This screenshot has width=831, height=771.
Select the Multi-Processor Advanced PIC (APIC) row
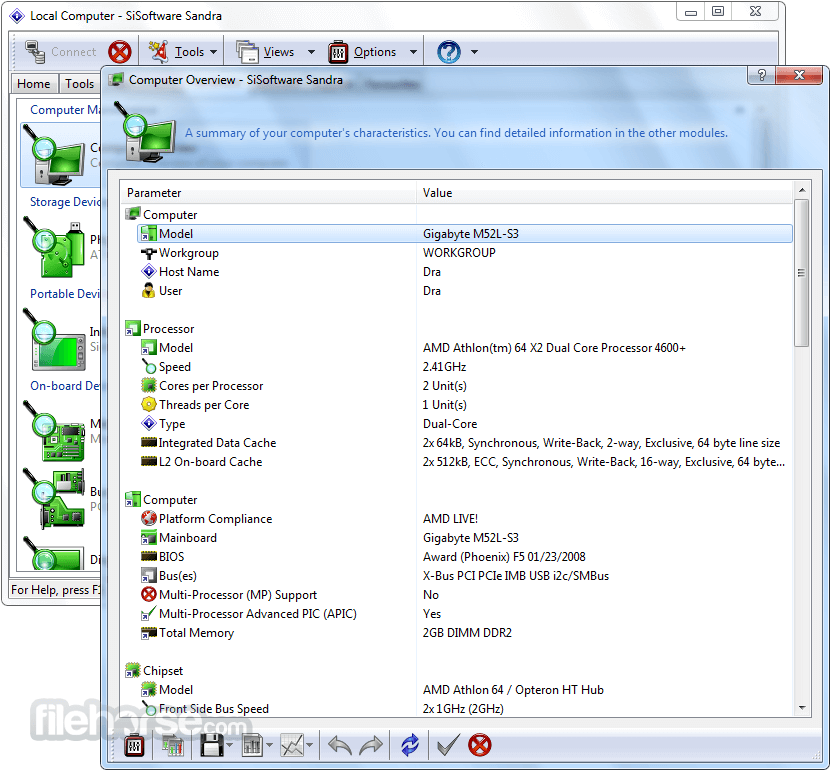[465, 614]
